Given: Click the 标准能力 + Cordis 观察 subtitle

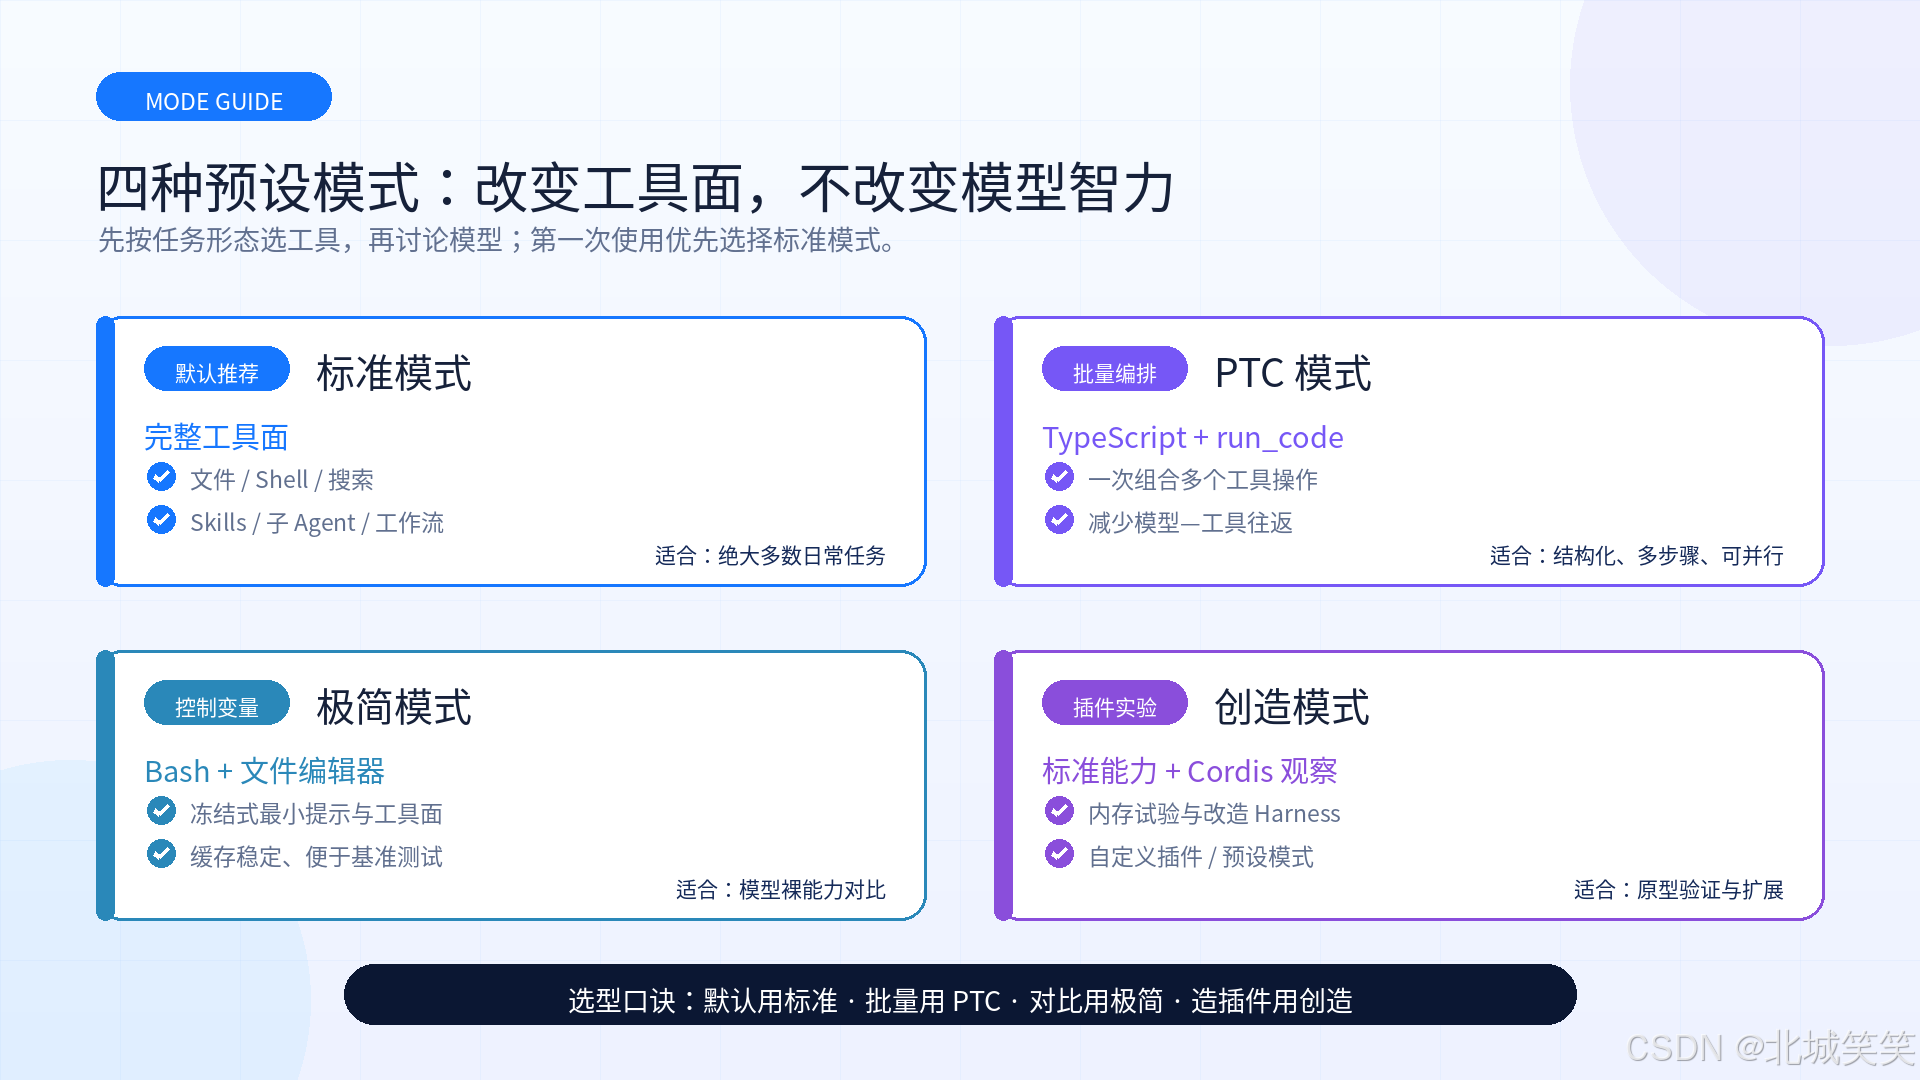Looking at the screenshot, I should (x=1190, y=771).
